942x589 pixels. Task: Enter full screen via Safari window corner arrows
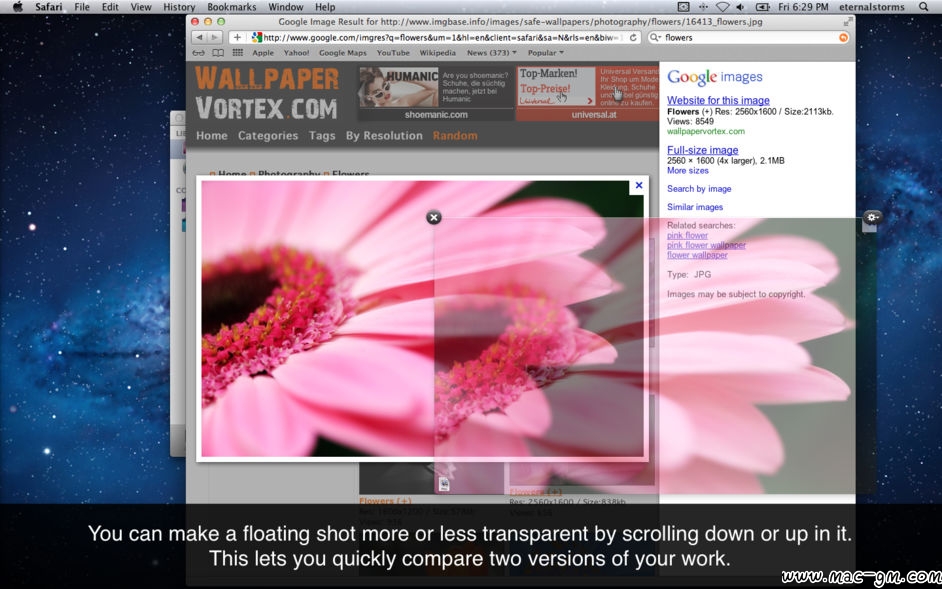(848, 22)
